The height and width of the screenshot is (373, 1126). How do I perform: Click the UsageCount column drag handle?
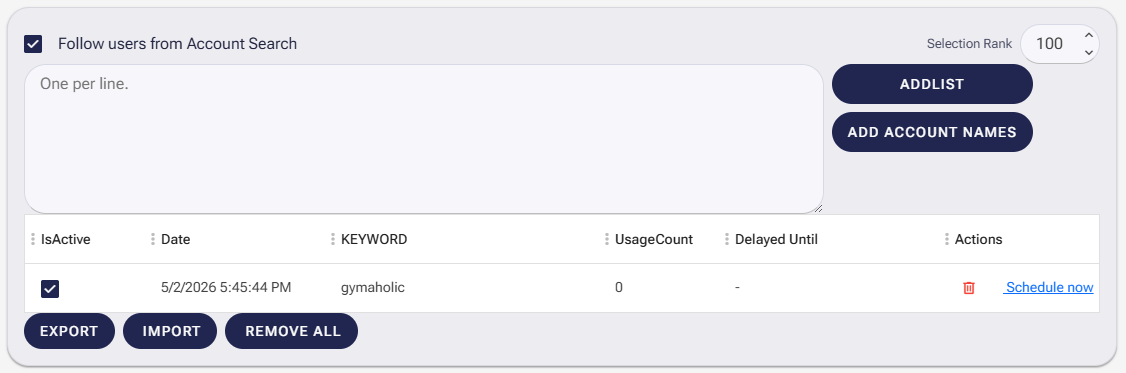[x=607, y=239]
